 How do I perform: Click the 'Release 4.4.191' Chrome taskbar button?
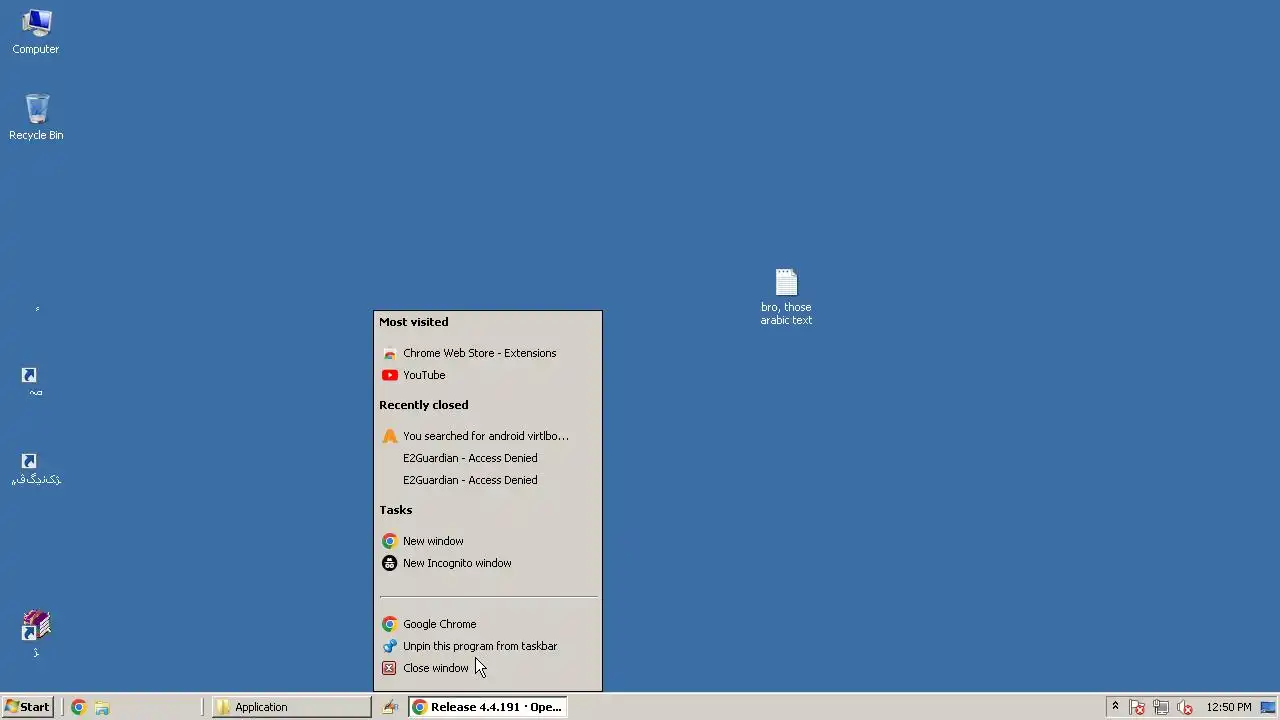coord(488,707)
